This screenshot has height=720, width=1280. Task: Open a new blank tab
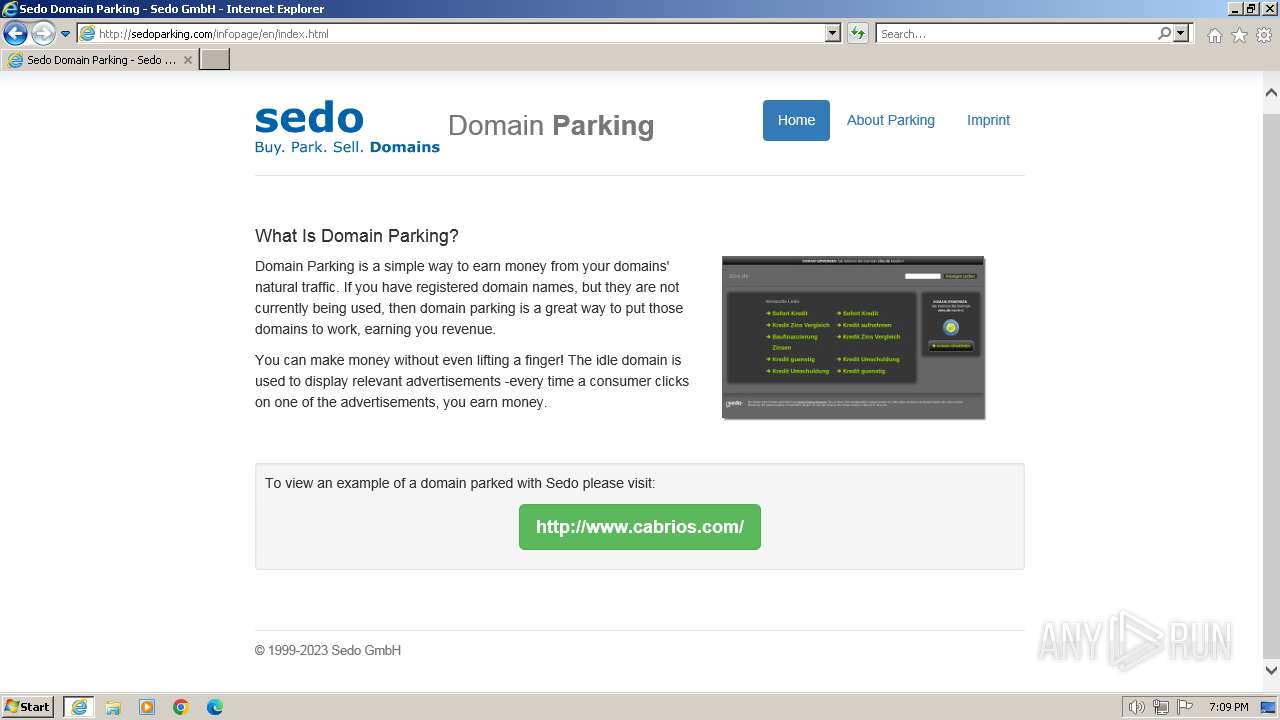[215, 60]
